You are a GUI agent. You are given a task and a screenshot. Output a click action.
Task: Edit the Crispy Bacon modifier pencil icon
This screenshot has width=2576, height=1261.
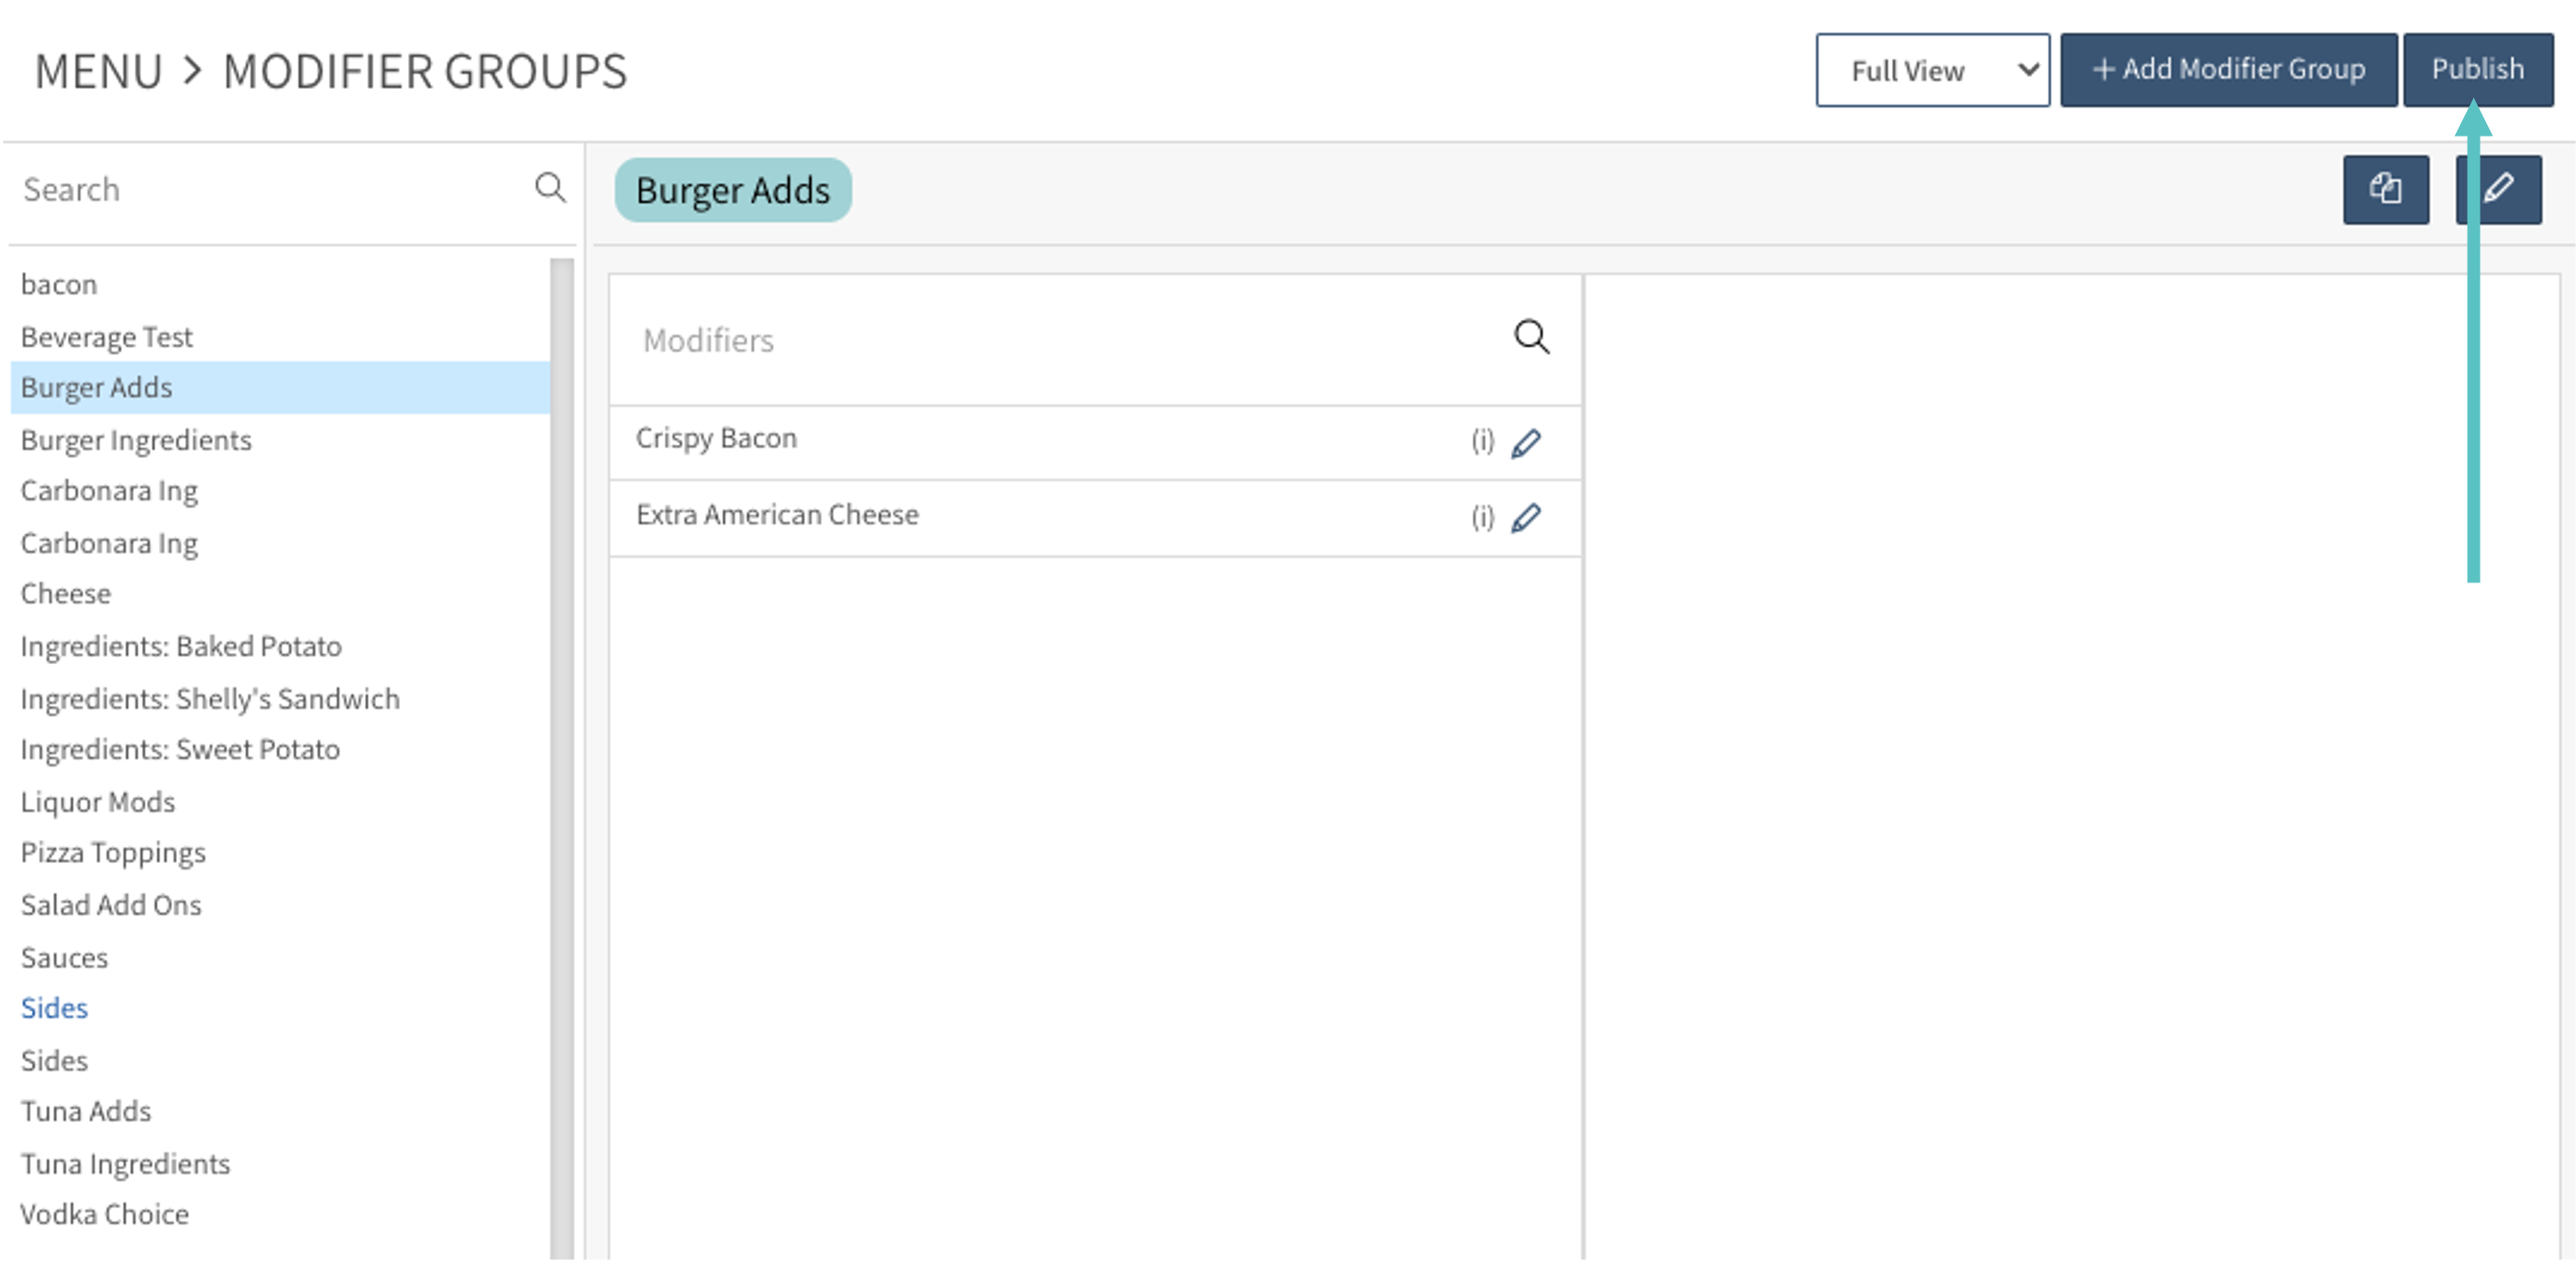1526,442
